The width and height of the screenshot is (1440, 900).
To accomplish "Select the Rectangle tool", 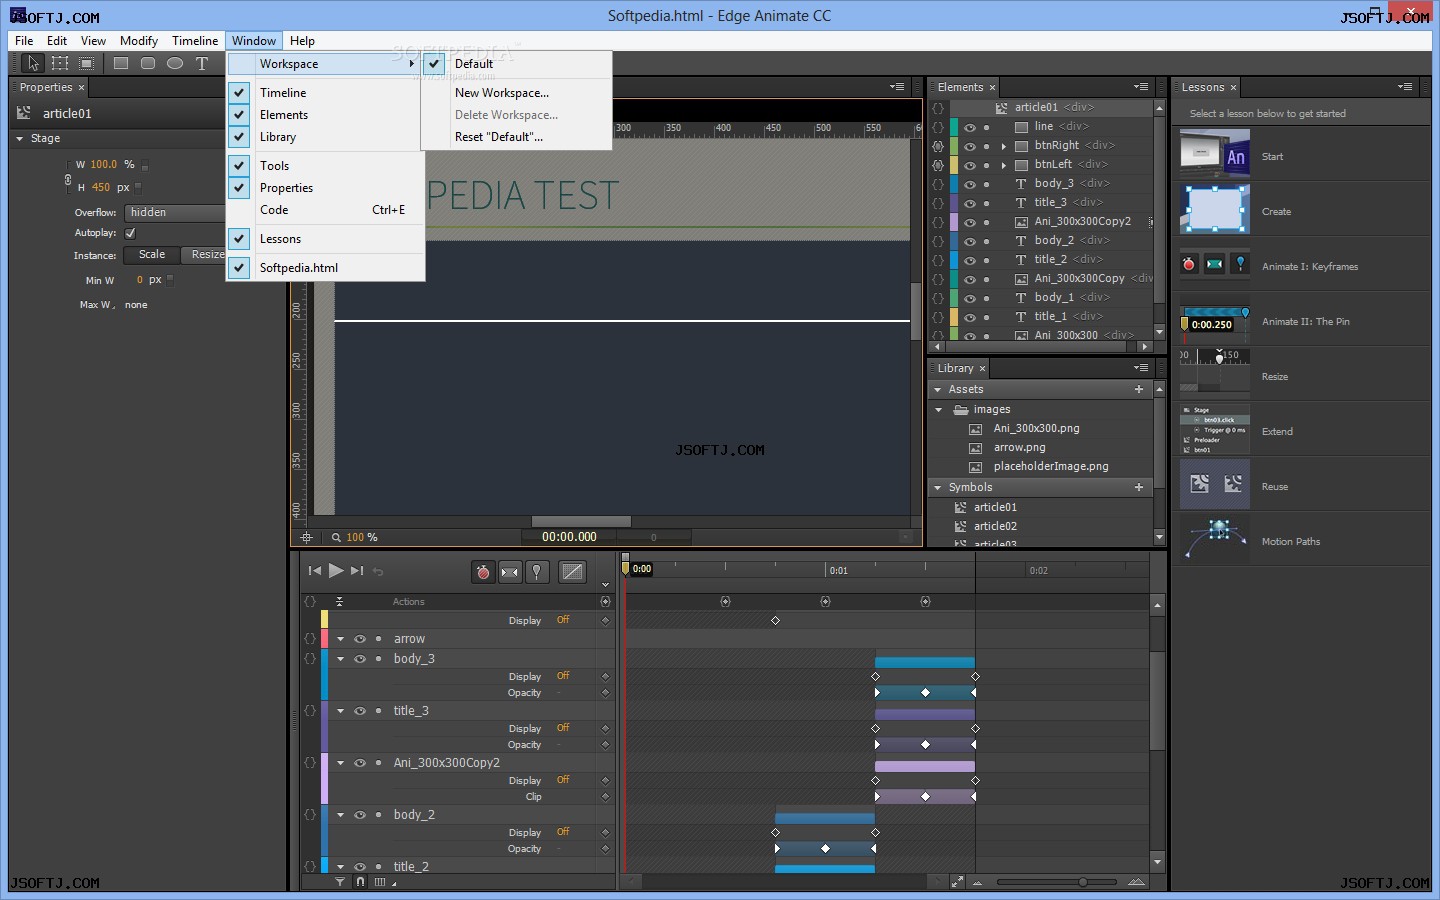I will click(121, 63).
